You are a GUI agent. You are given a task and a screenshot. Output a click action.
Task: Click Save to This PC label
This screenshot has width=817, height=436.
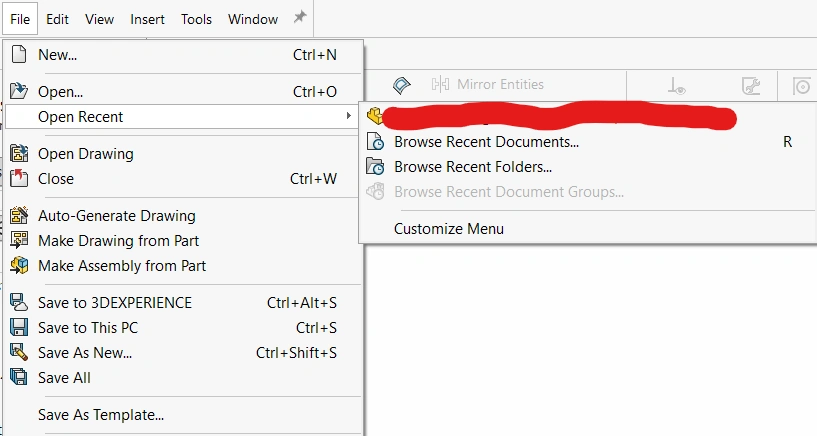[88, 328]
